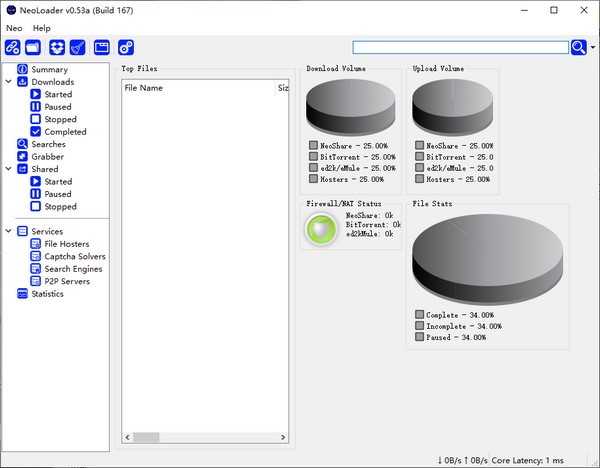600x468 pixels.
Task: Click the Top Files horizontal scrollbar
Action: 147,437
